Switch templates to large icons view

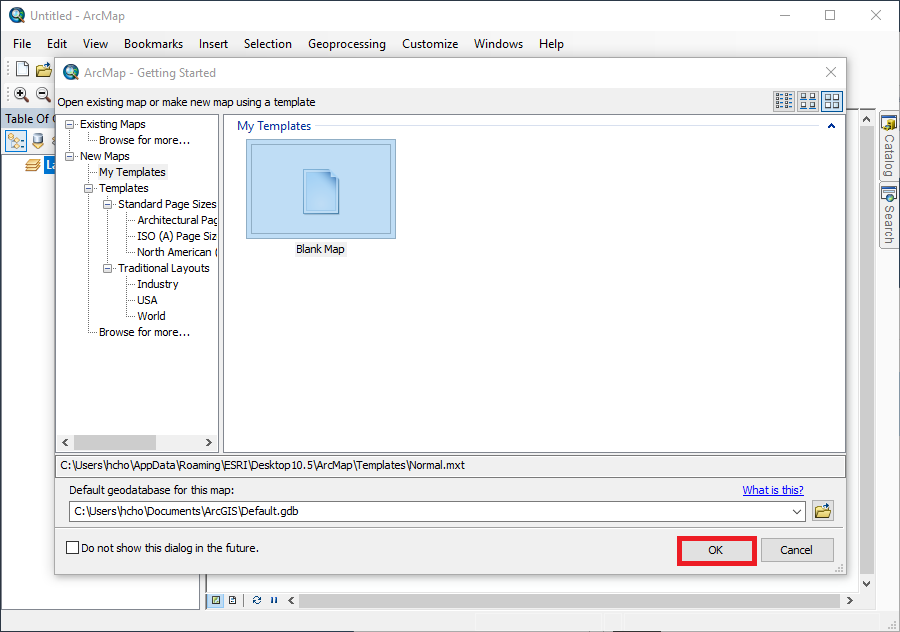832,101
